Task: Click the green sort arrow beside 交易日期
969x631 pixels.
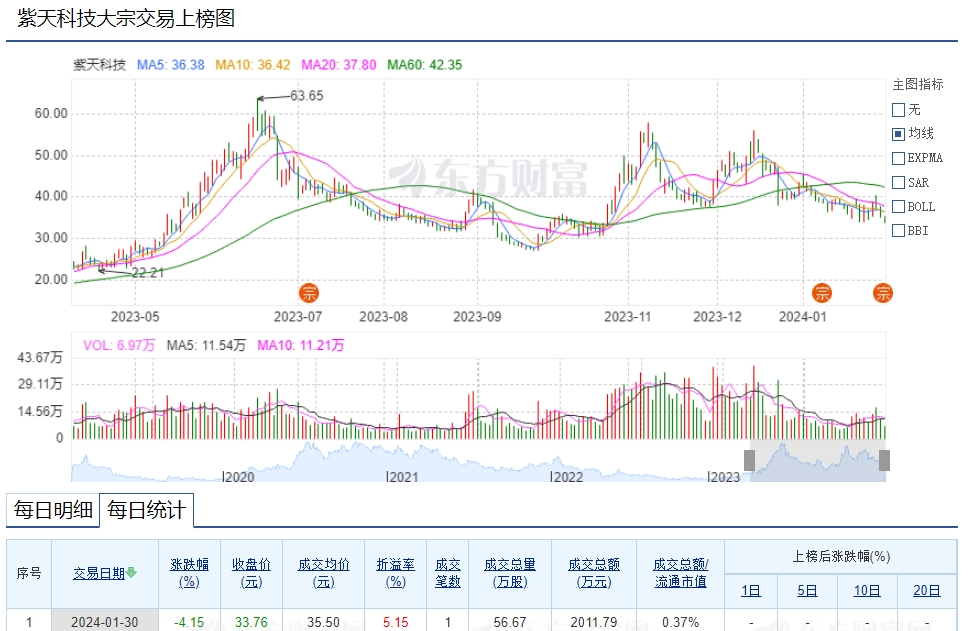Action: coord(131,573)
